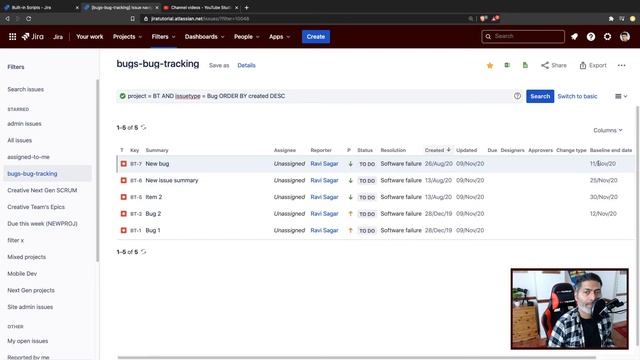Viewport: 640px width, 360px height.
Task: Click the Jira logo in header
Action: [x=33, y=37]
